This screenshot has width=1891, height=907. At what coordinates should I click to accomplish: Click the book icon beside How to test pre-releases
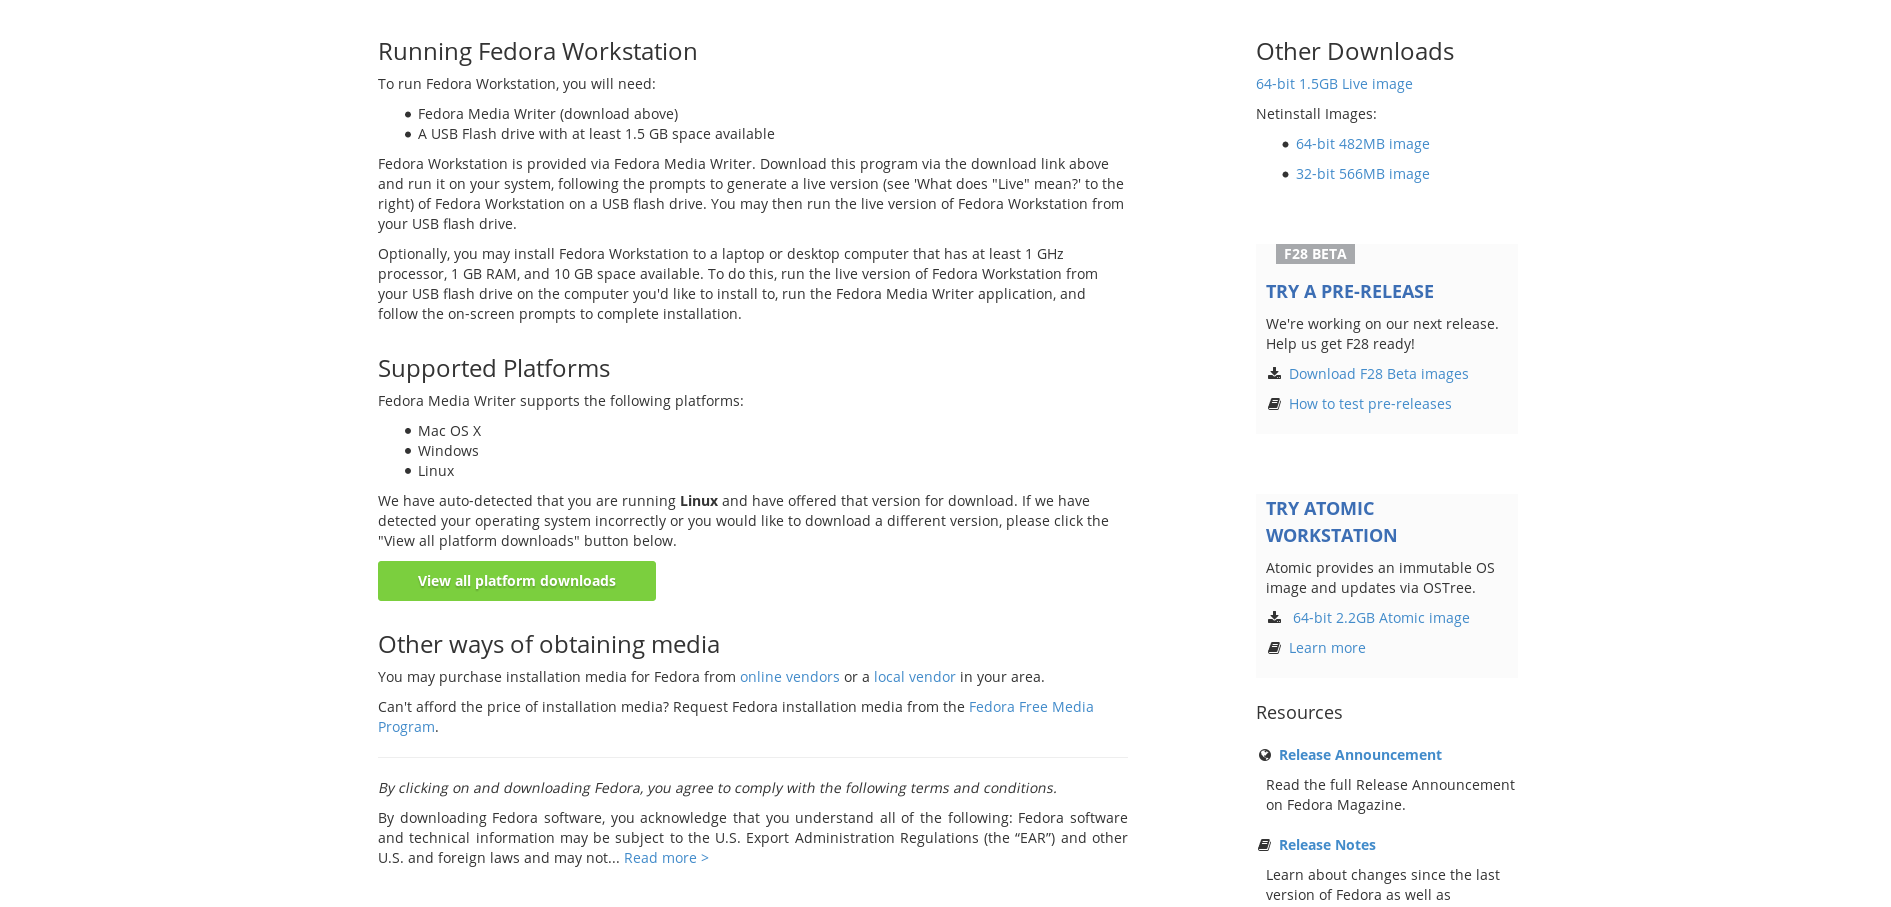(1273, 404)
